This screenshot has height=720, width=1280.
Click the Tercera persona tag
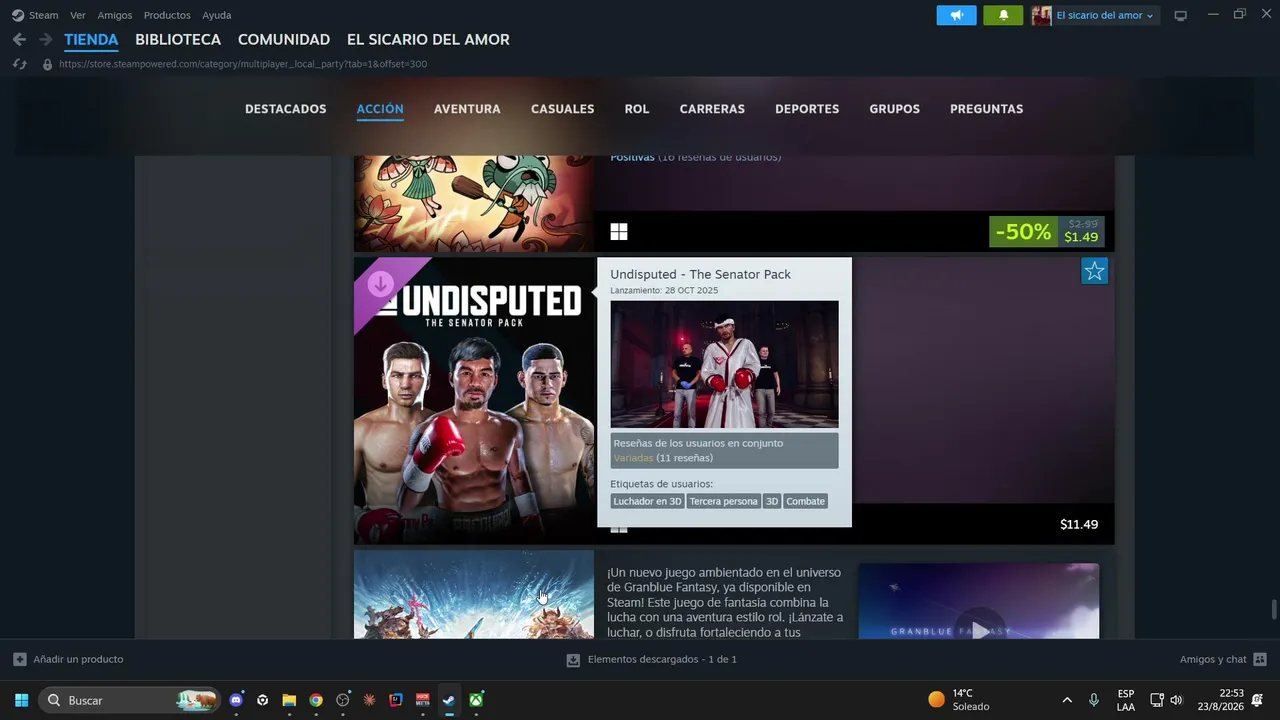(x=723, y=501)
